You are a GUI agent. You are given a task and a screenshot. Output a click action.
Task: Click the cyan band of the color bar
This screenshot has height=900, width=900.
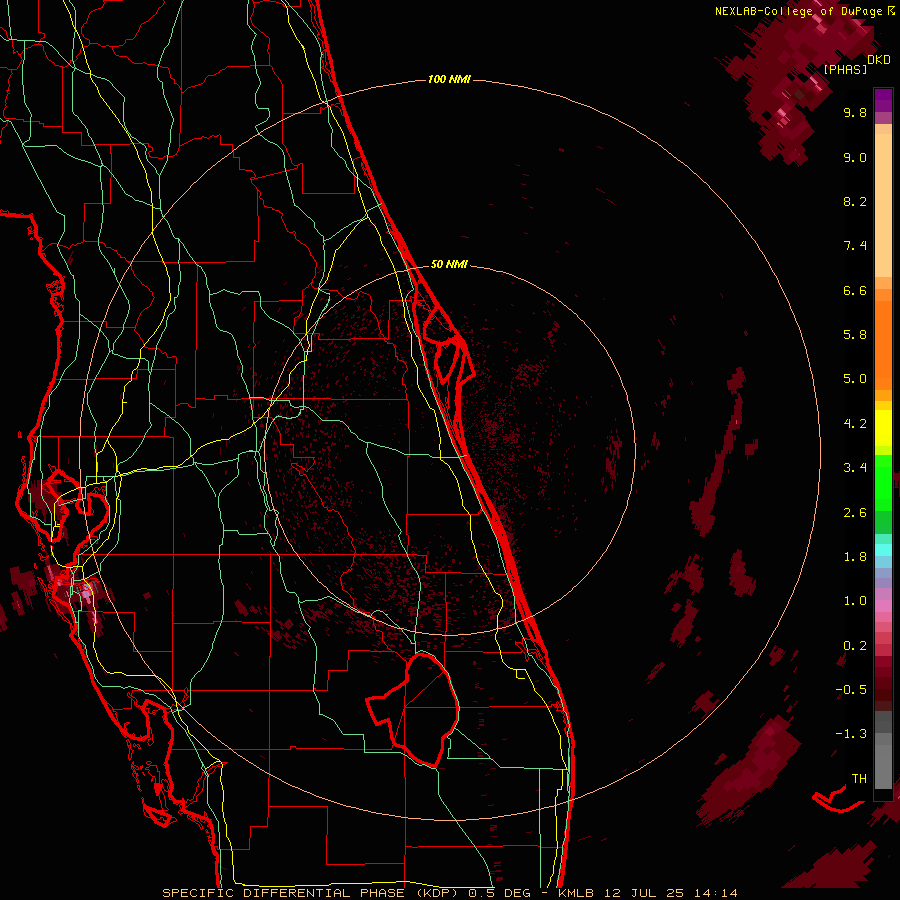point(883,550)
